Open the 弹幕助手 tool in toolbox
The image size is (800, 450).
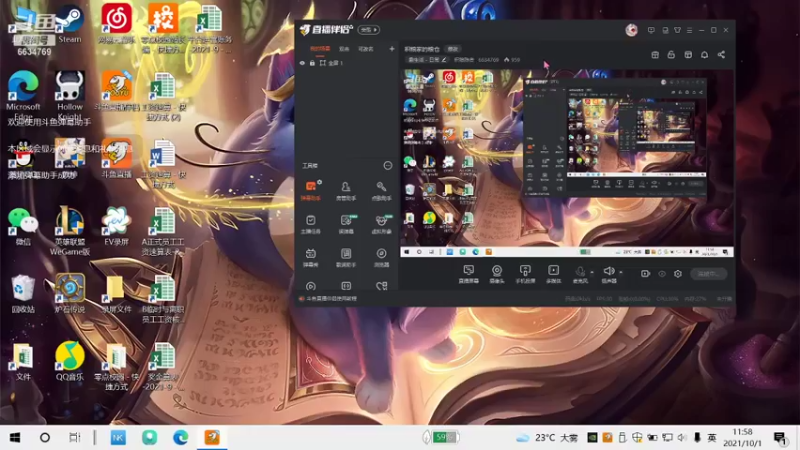310,191
